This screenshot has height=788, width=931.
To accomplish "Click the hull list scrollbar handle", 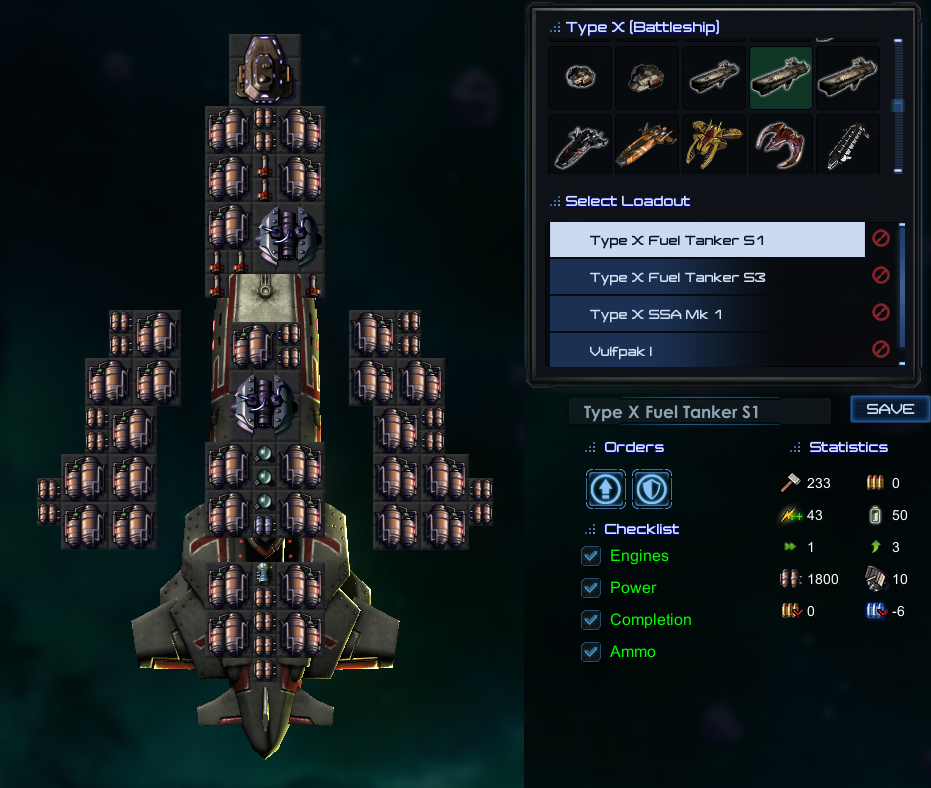I will click(898, 105).
